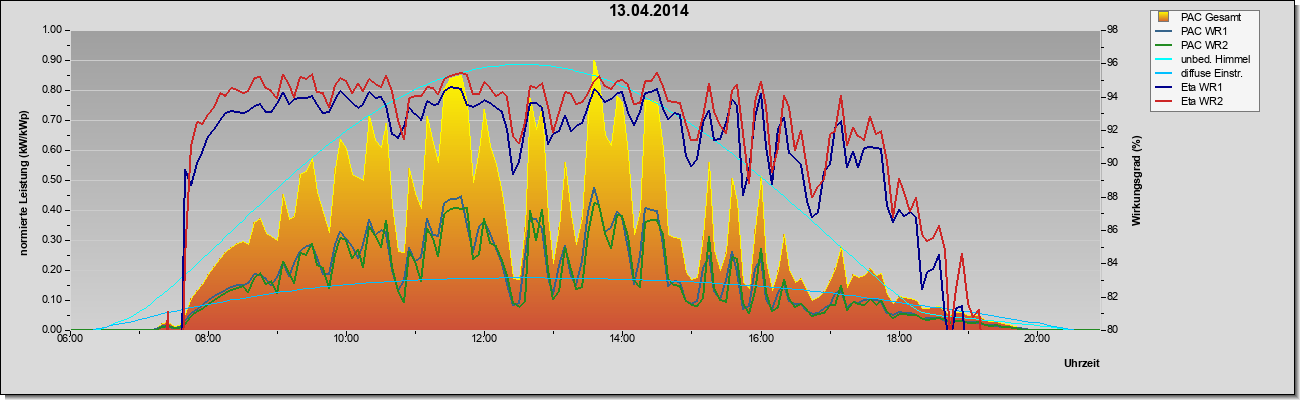Viewport: 1300px width, 400px height.
Task: Select the Eta WR2 legend entry
Action: (1202, 101)
